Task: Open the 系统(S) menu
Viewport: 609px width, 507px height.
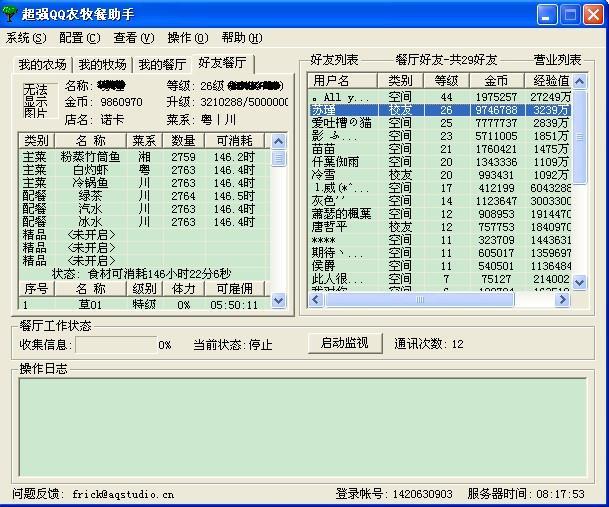Action: click(x=26, y=38)
